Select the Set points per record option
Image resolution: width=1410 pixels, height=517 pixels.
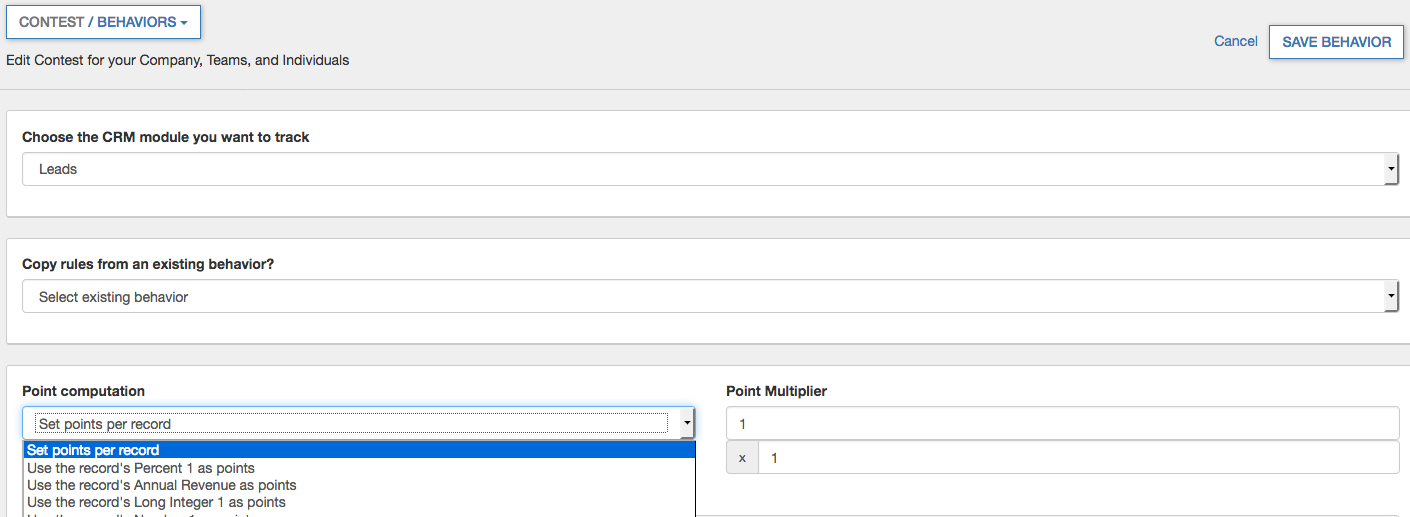[x=93, y=450]
